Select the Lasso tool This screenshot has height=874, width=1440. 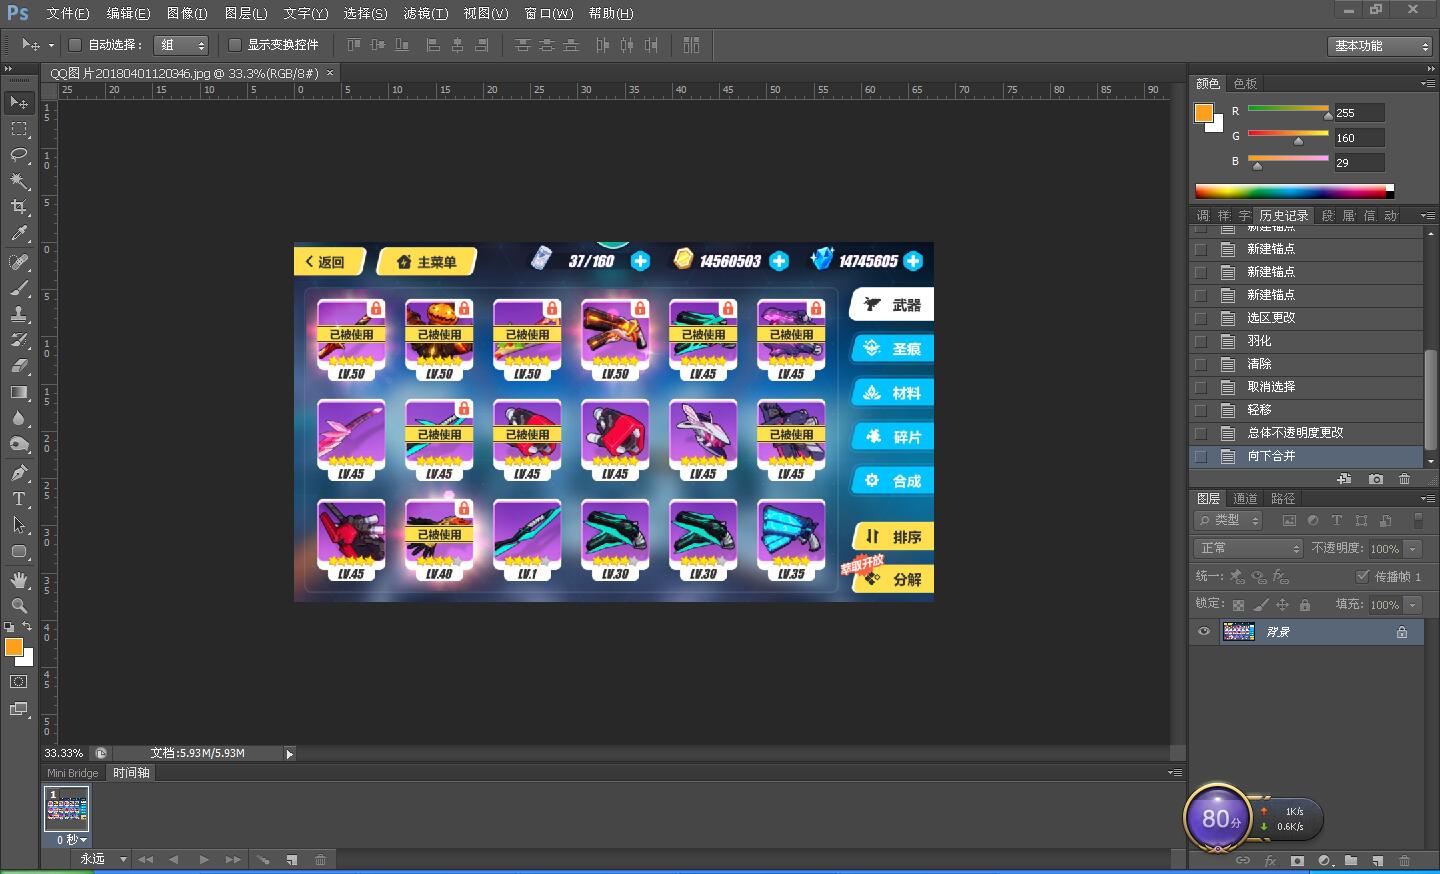(x=19, y=155)
